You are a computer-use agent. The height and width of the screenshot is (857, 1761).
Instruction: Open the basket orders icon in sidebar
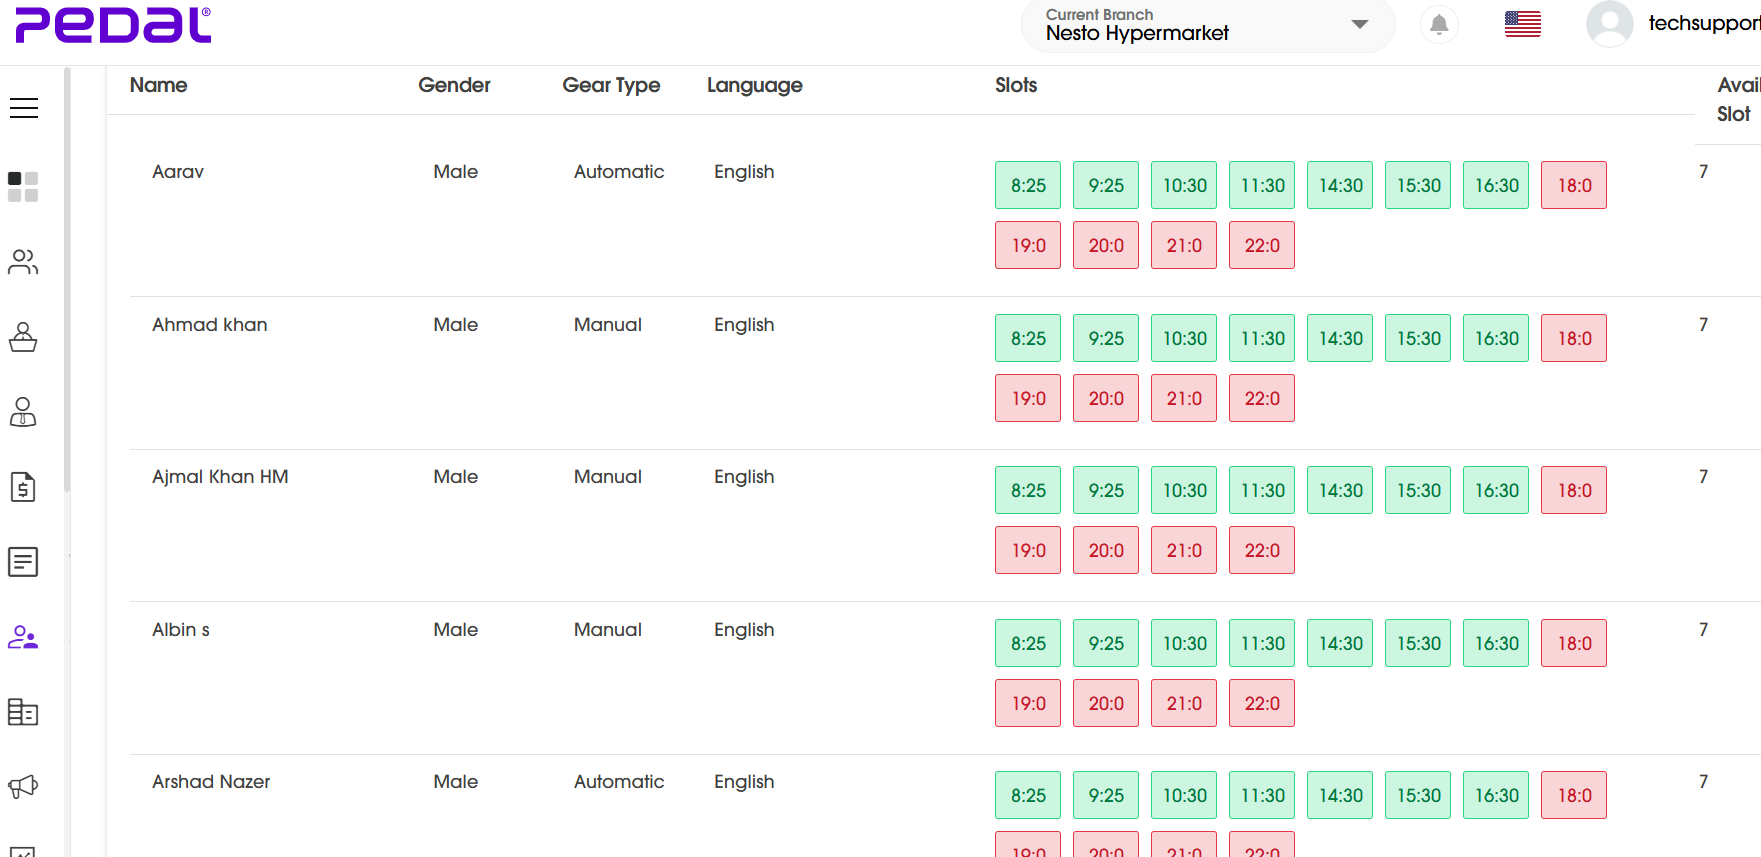[22, 337]
